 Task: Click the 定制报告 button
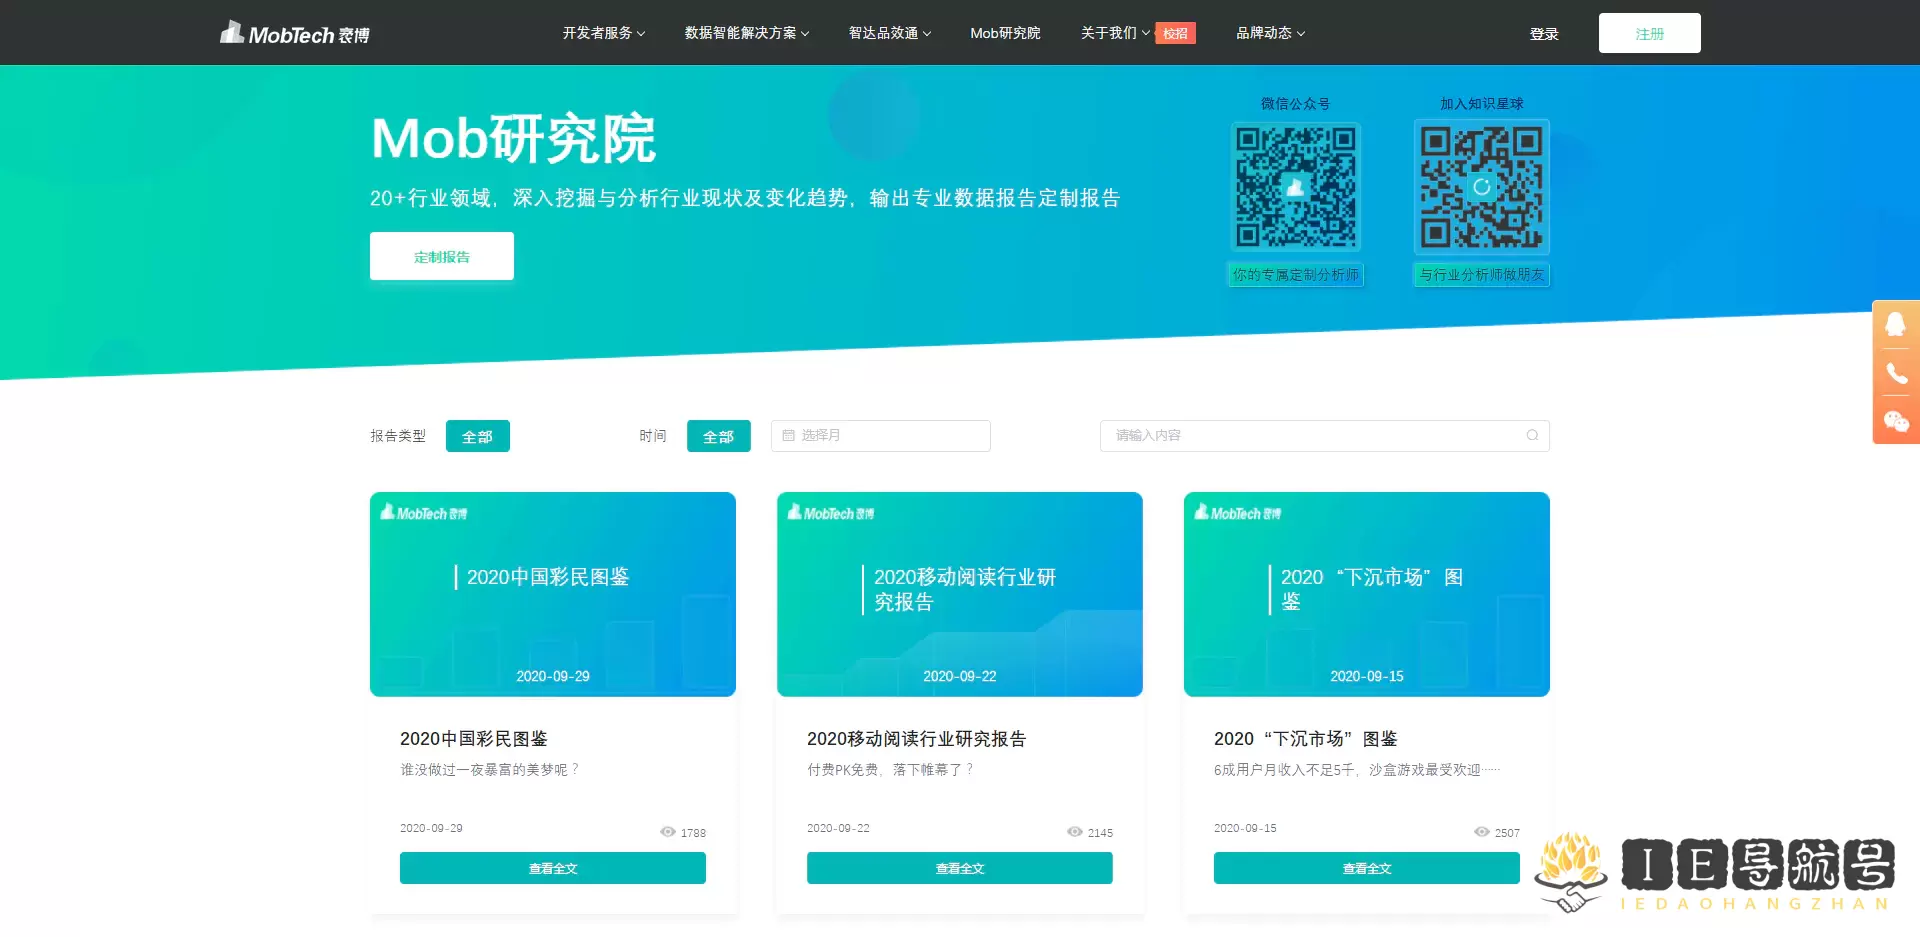click(x=441, y=256)
